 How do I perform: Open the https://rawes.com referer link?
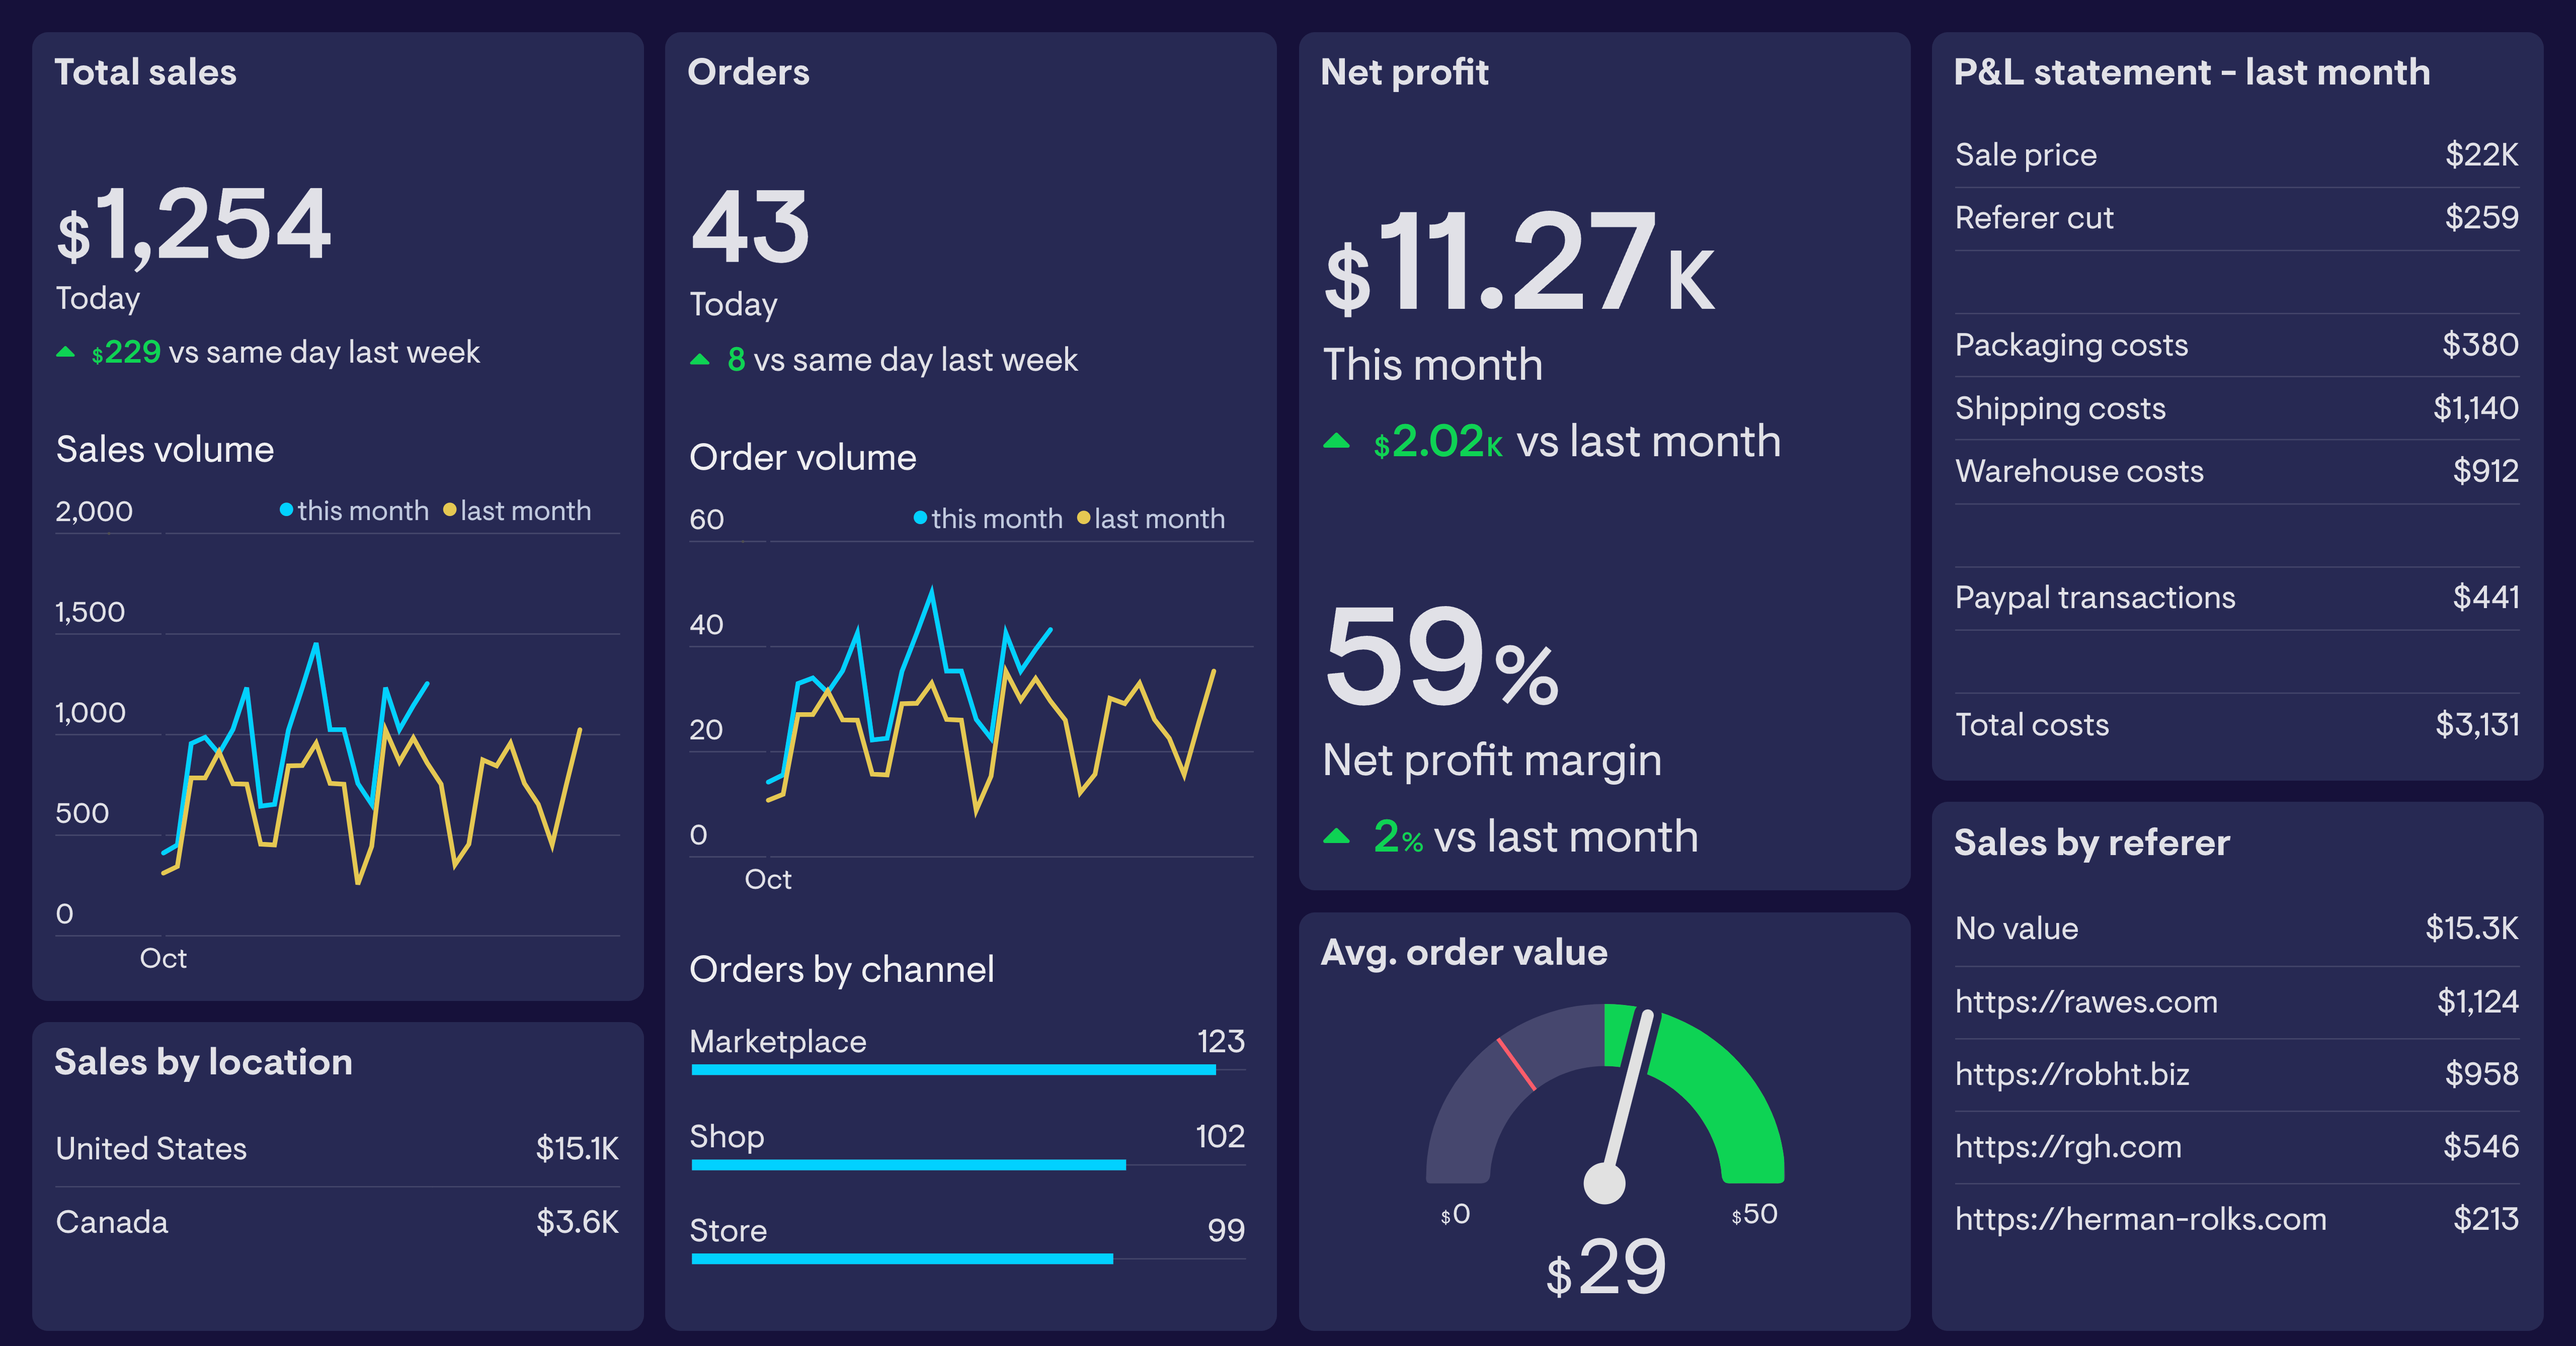pyautogui.click(x=2086, y=1001)
